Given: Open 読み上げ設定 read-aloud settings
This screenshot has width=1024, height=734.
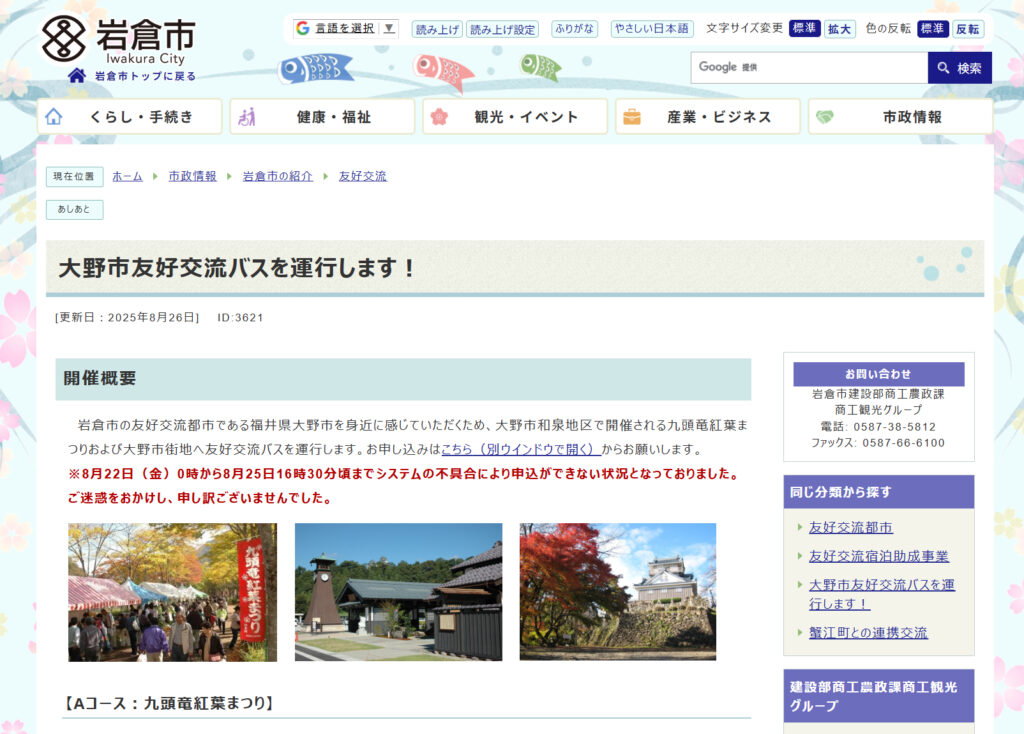Looking at the screenshot, I should 502,29.
